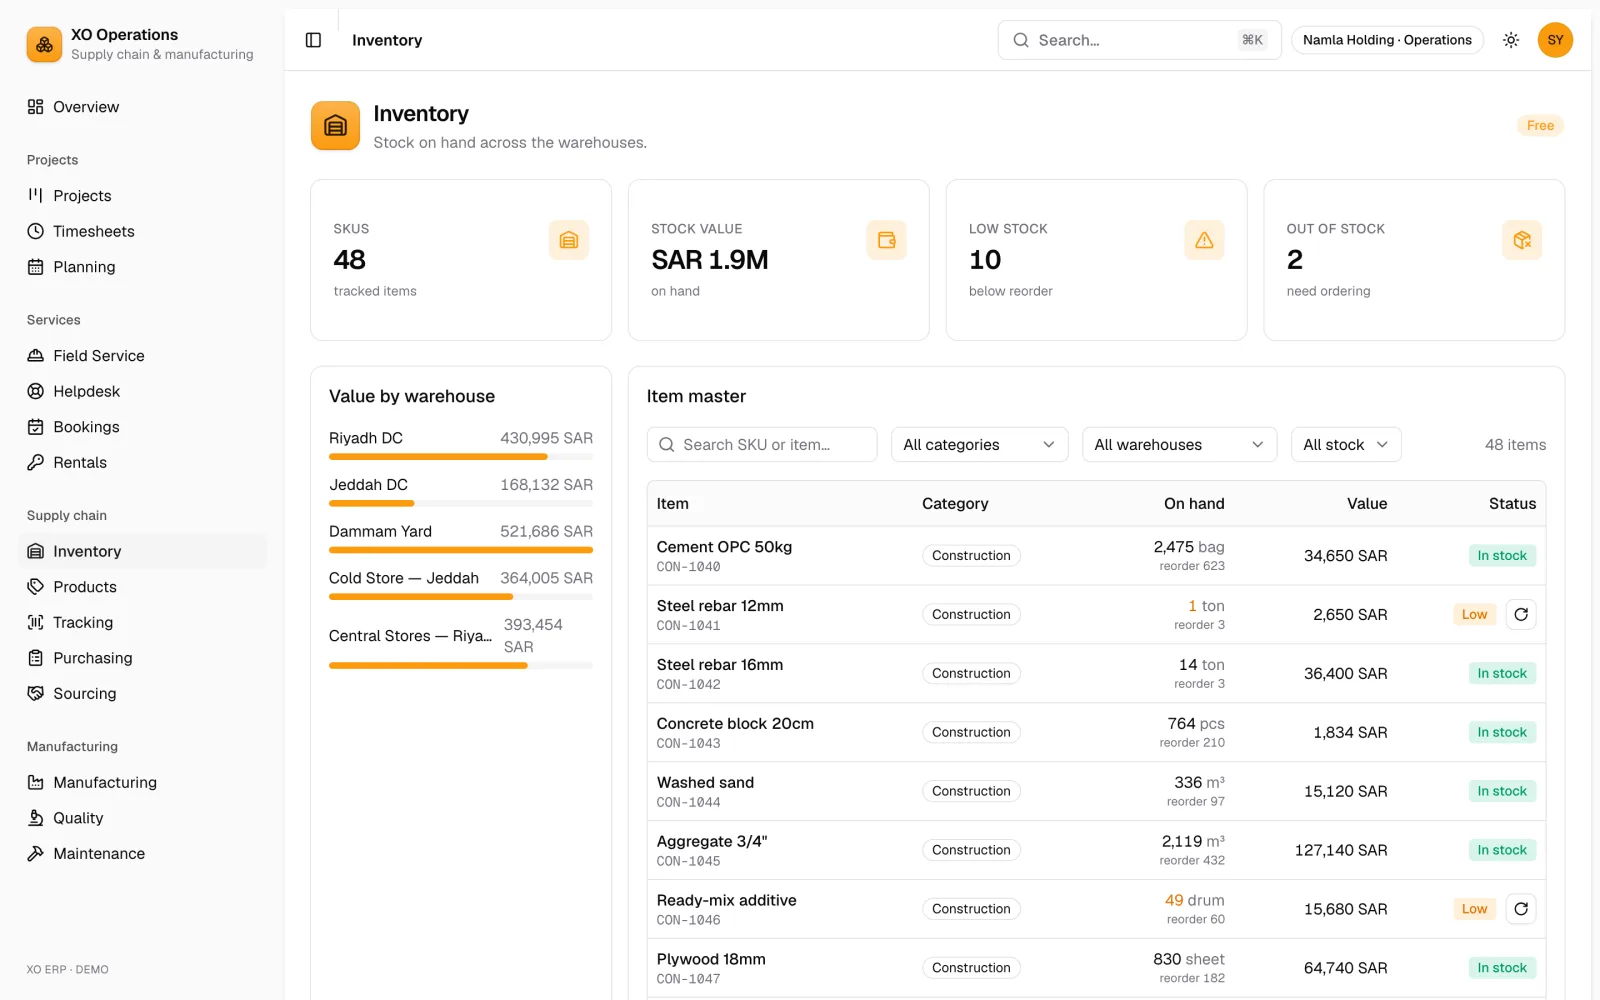The width and height of the screenshot is (1600, 1000).
Task: Click the Tracking barcode icon
Action: (x=36, y=622)
